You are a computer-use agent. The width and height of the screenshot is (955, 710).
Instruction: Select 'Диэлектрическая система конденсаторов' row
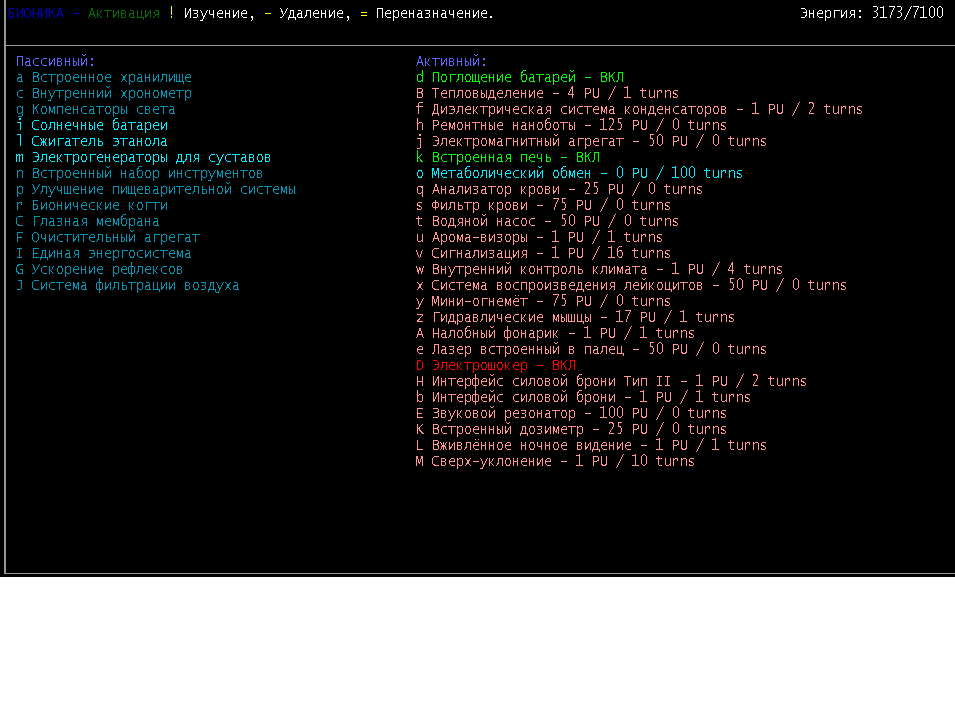tap(639, 110)
